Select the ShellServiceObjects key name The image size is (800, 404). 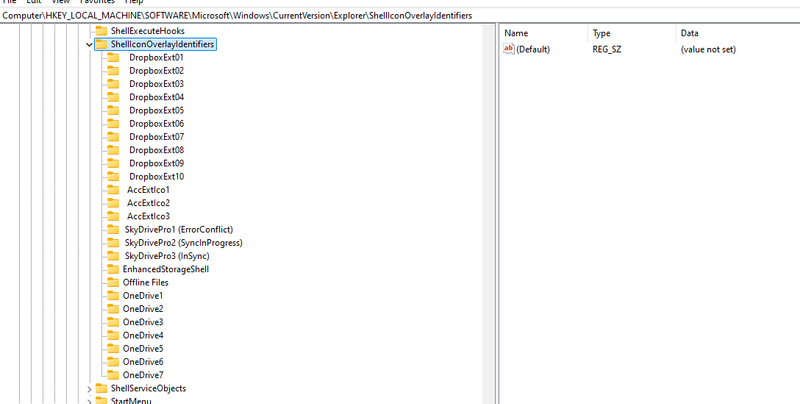(148, 389)
